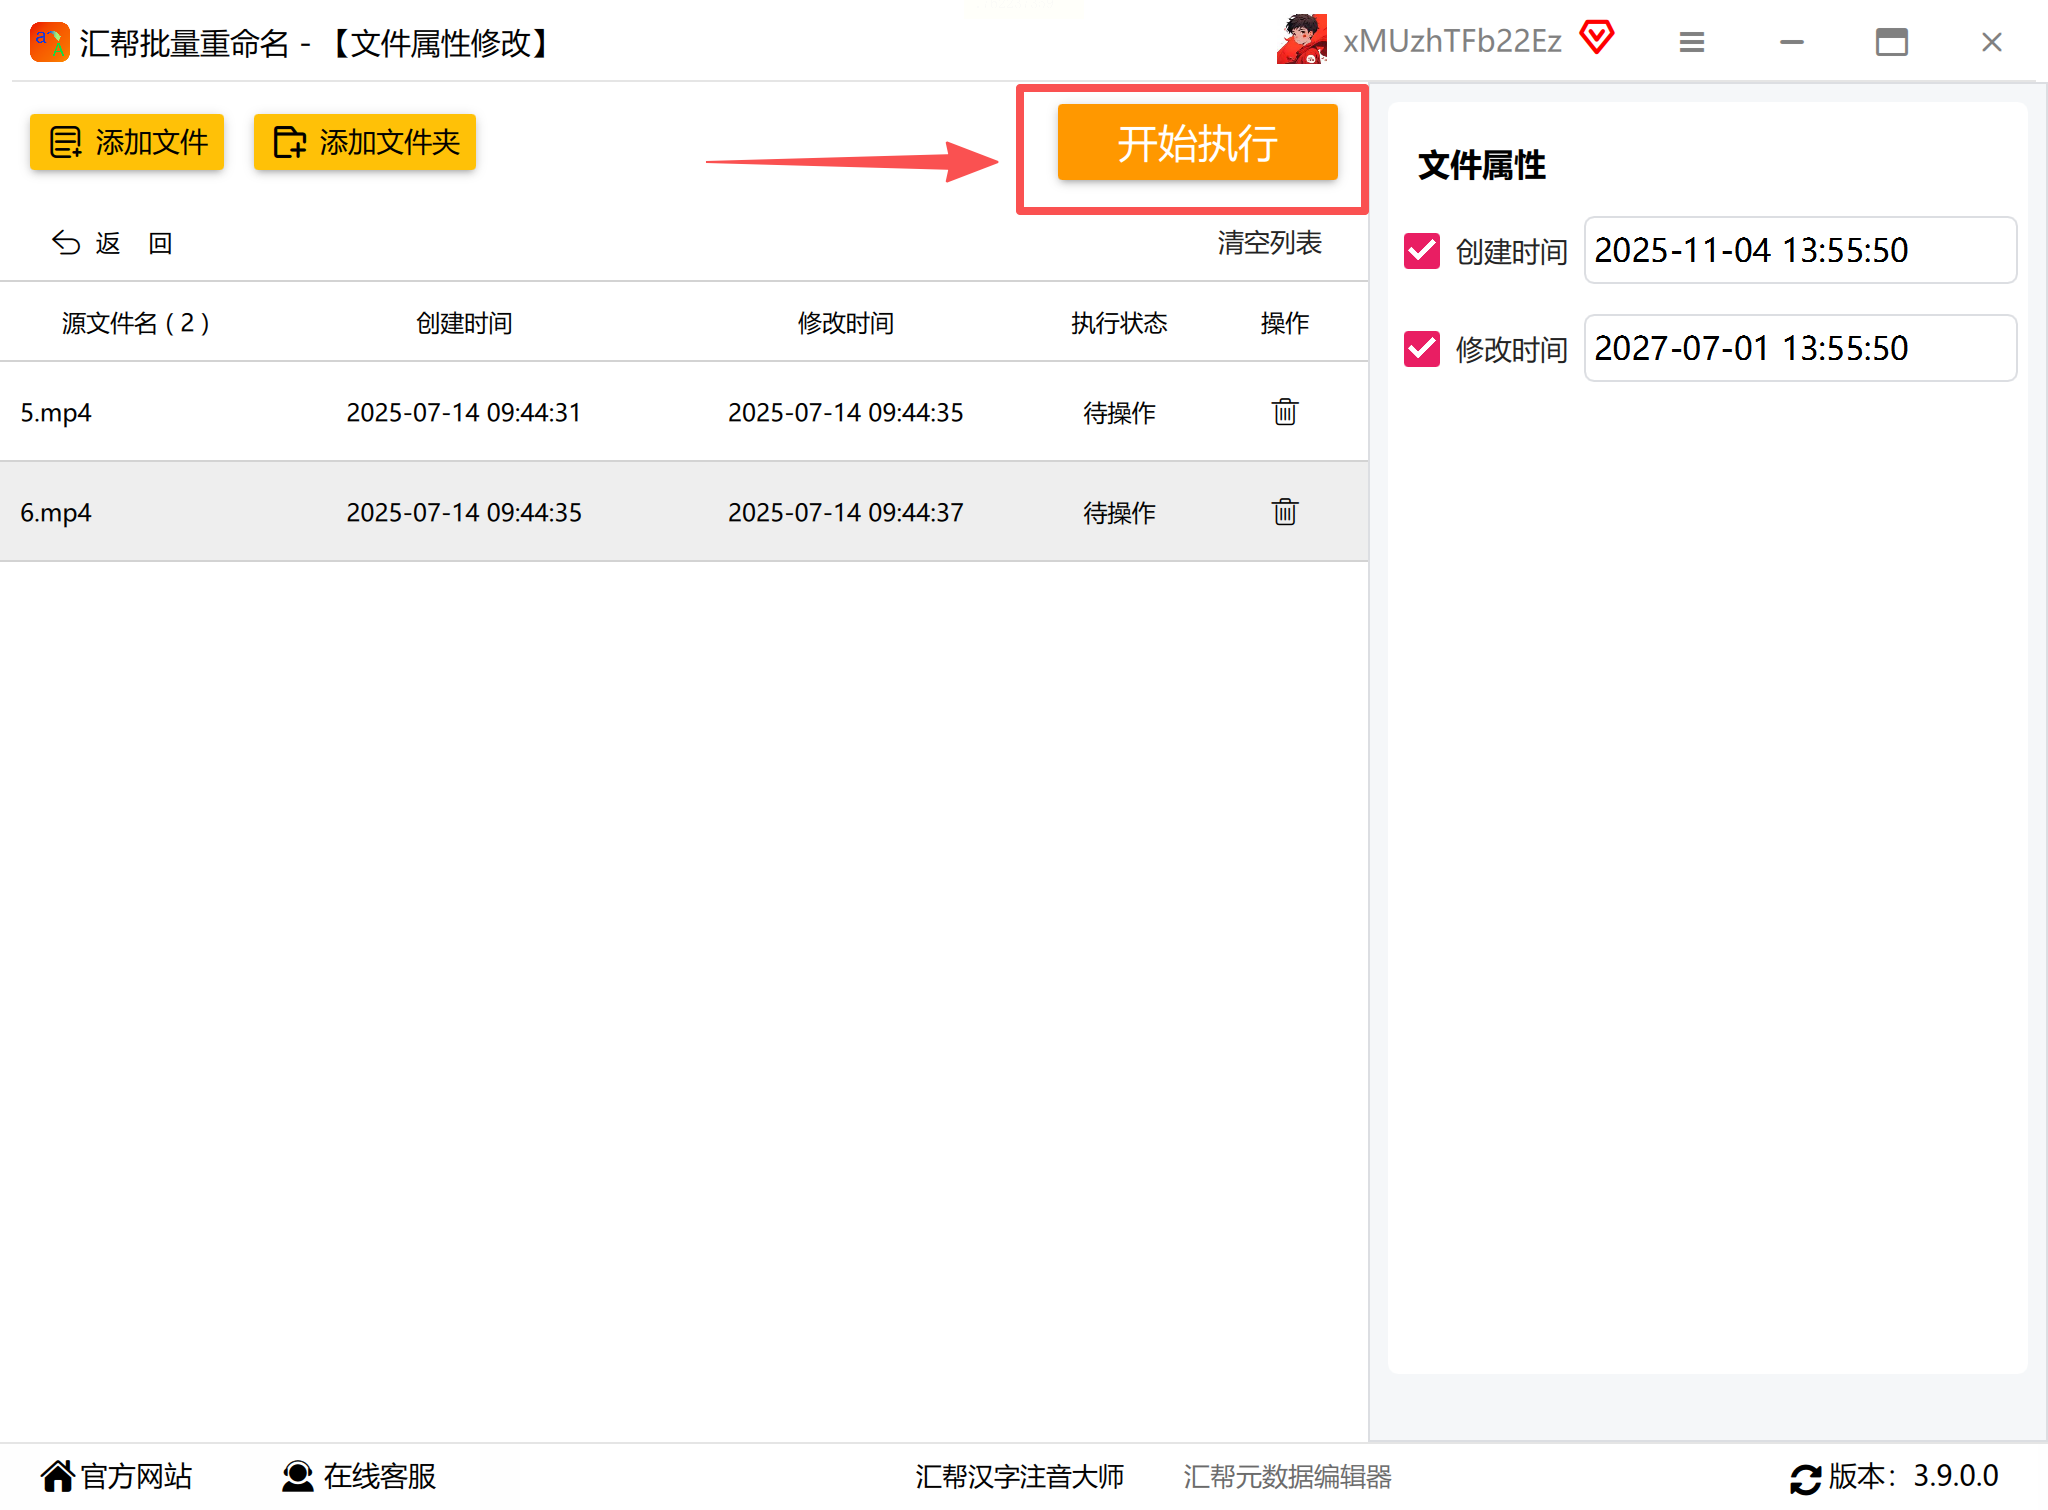The image size is (2048, 1510).
Task: Click 清空列表 to clear list
Action: [1269, 243]
